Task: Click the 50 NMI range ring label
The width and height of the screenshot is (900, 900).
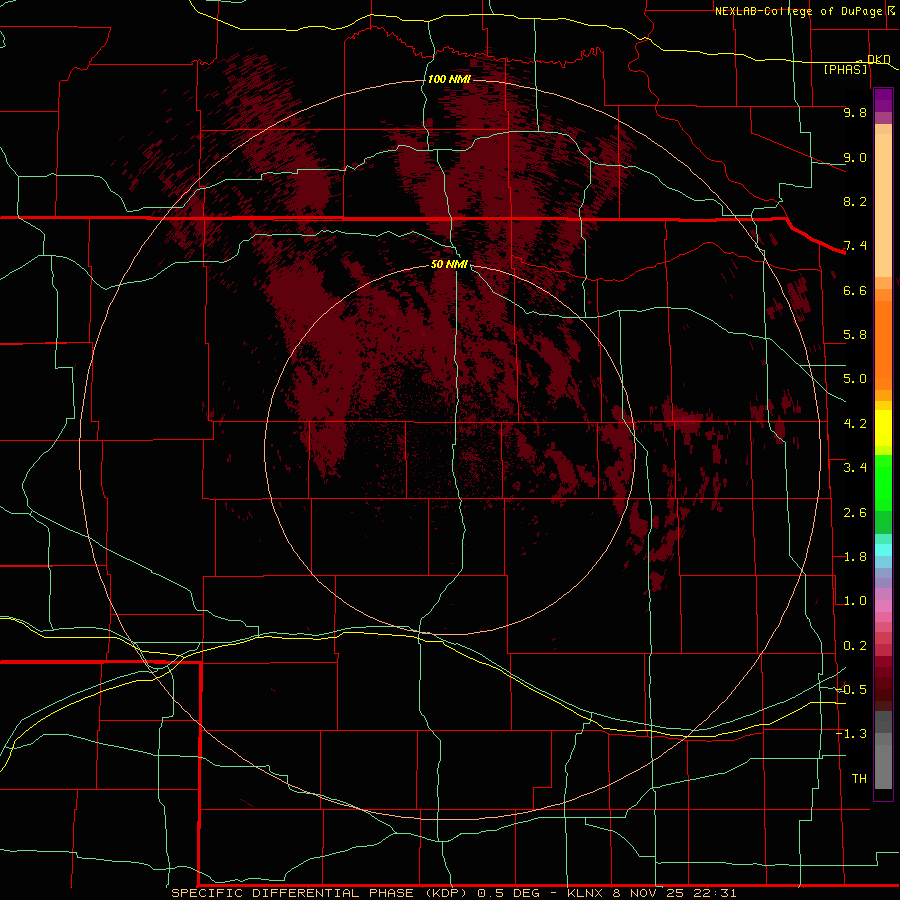Action: coord(449,264)
